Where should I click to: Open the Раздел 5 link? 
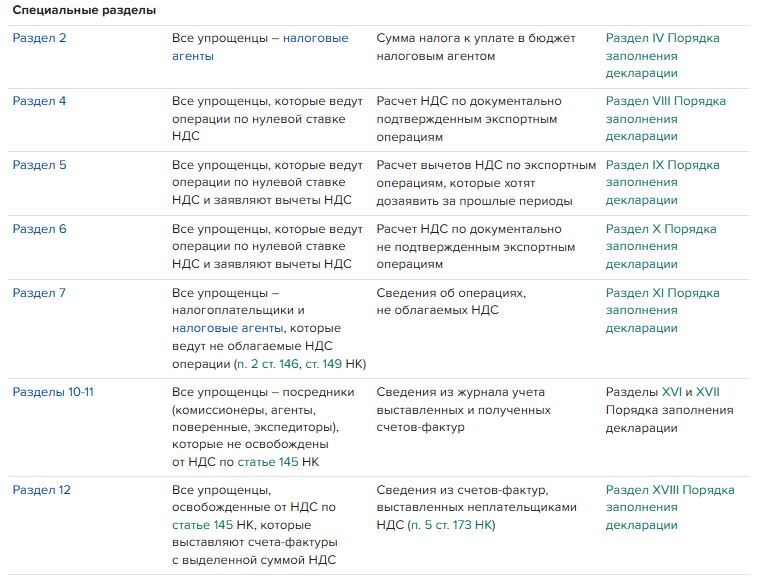[39, 165]
